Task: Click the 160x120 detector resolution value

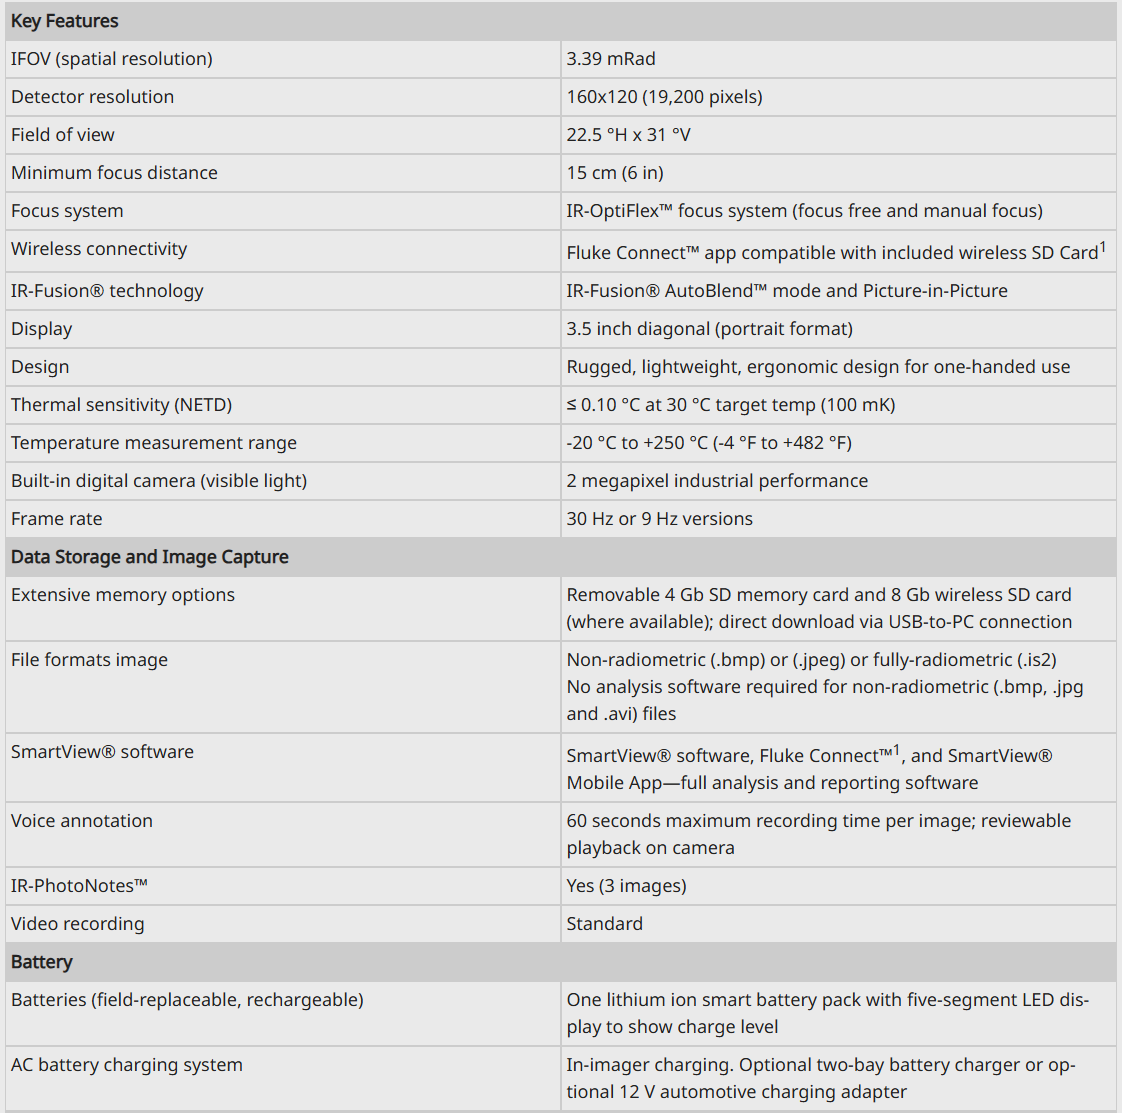Action: (x=664, y=97)
